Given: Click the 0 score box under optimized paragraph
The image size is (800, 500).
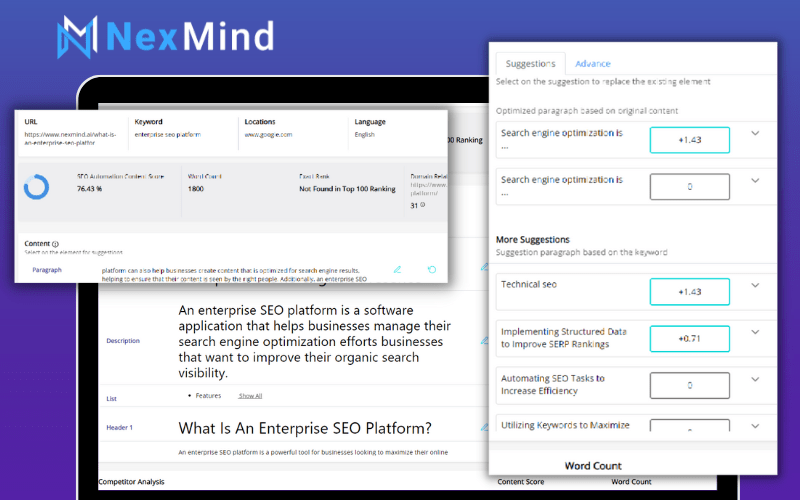Looking at the screenshot, I should tap(689, 187).
